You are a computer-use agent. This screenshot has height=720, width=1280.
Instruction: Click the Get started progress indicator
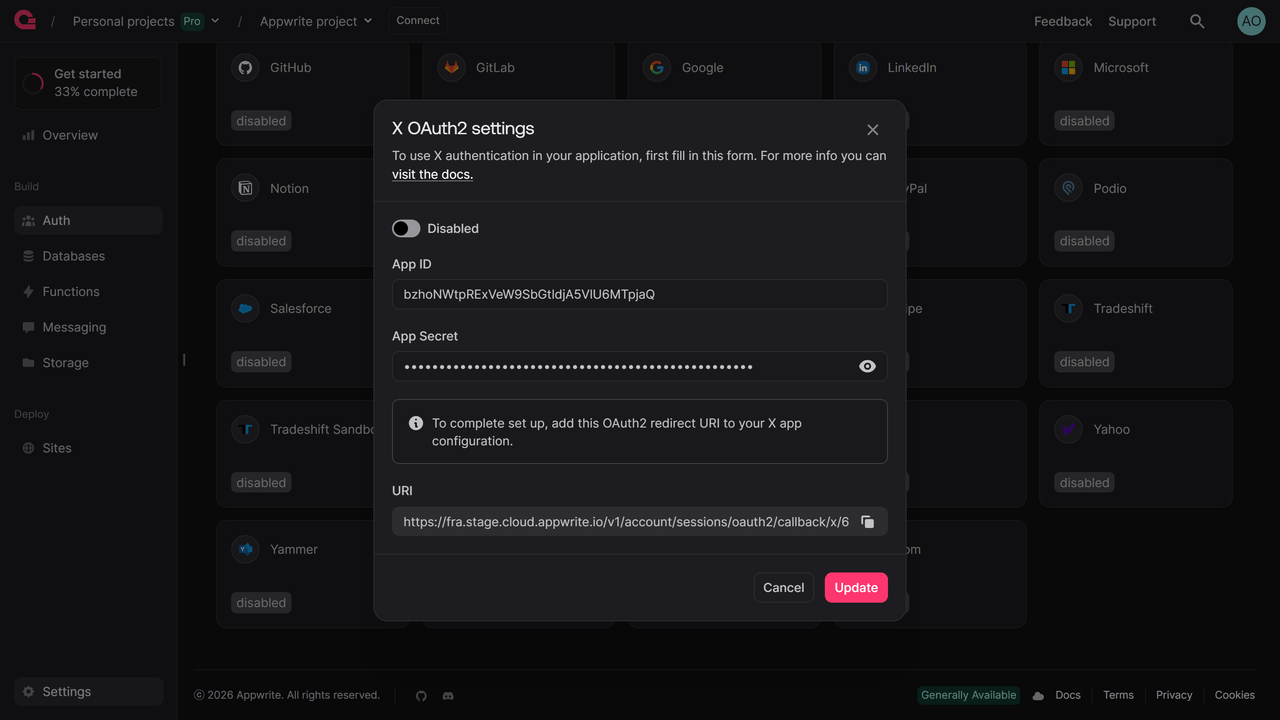[x=34, y=83]
